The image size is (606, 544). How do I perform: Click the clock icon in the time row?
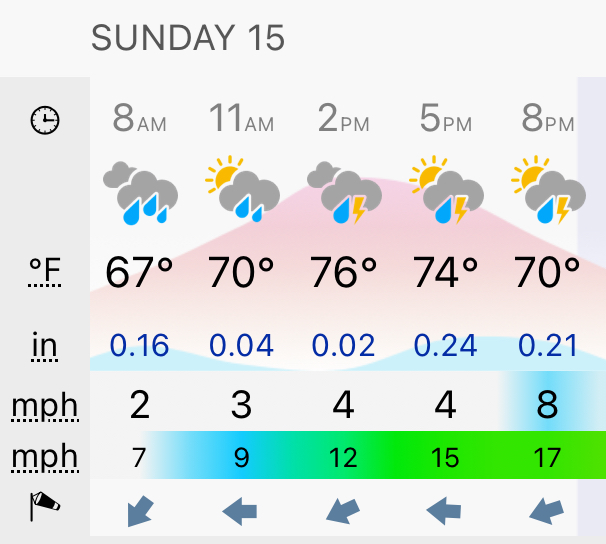point(45,120)
